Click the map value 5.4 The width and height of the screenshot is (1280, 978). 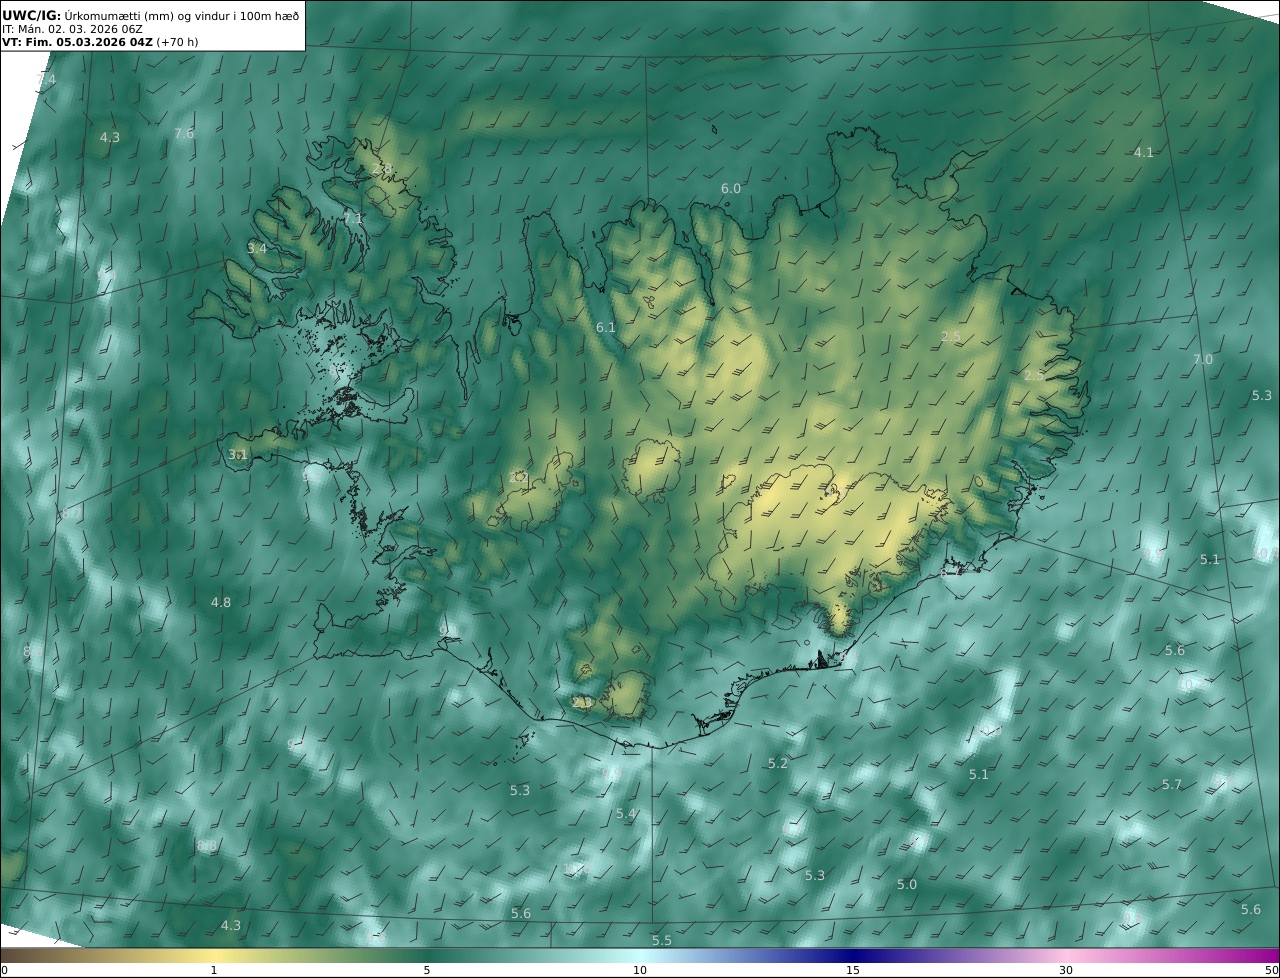coord(626,813)
